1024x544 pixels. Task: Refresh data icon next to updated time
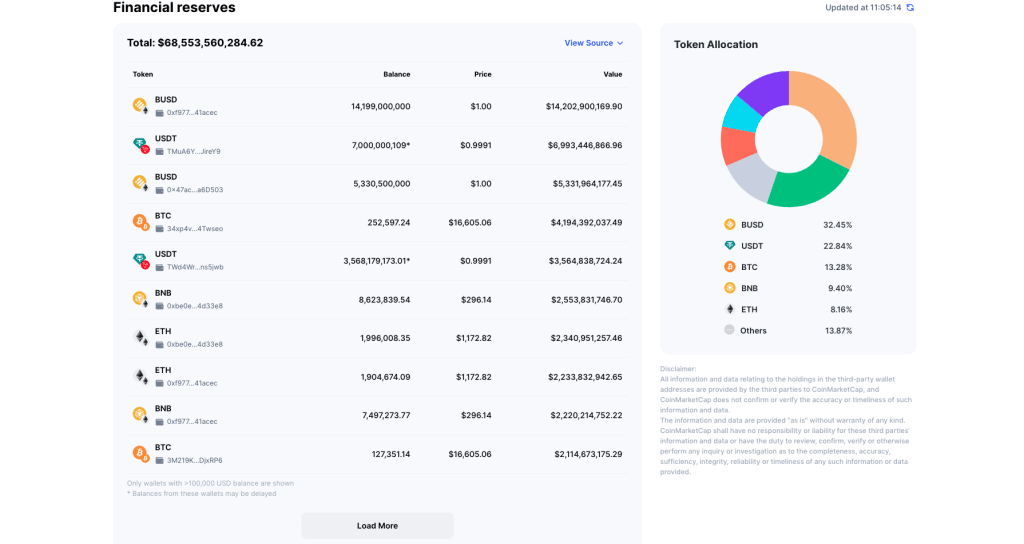pyautogui.click(x=910, y=8)
